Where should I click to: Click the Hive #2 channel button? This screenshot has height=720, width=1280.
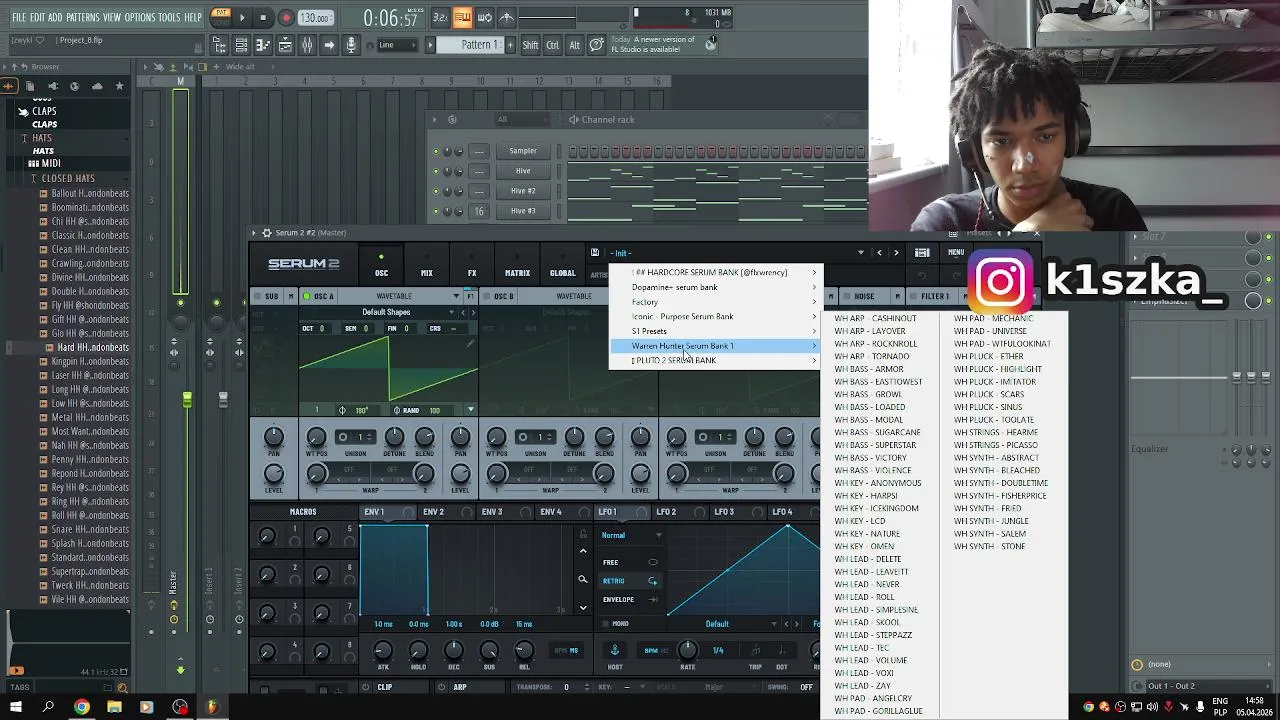click(523, 191)
